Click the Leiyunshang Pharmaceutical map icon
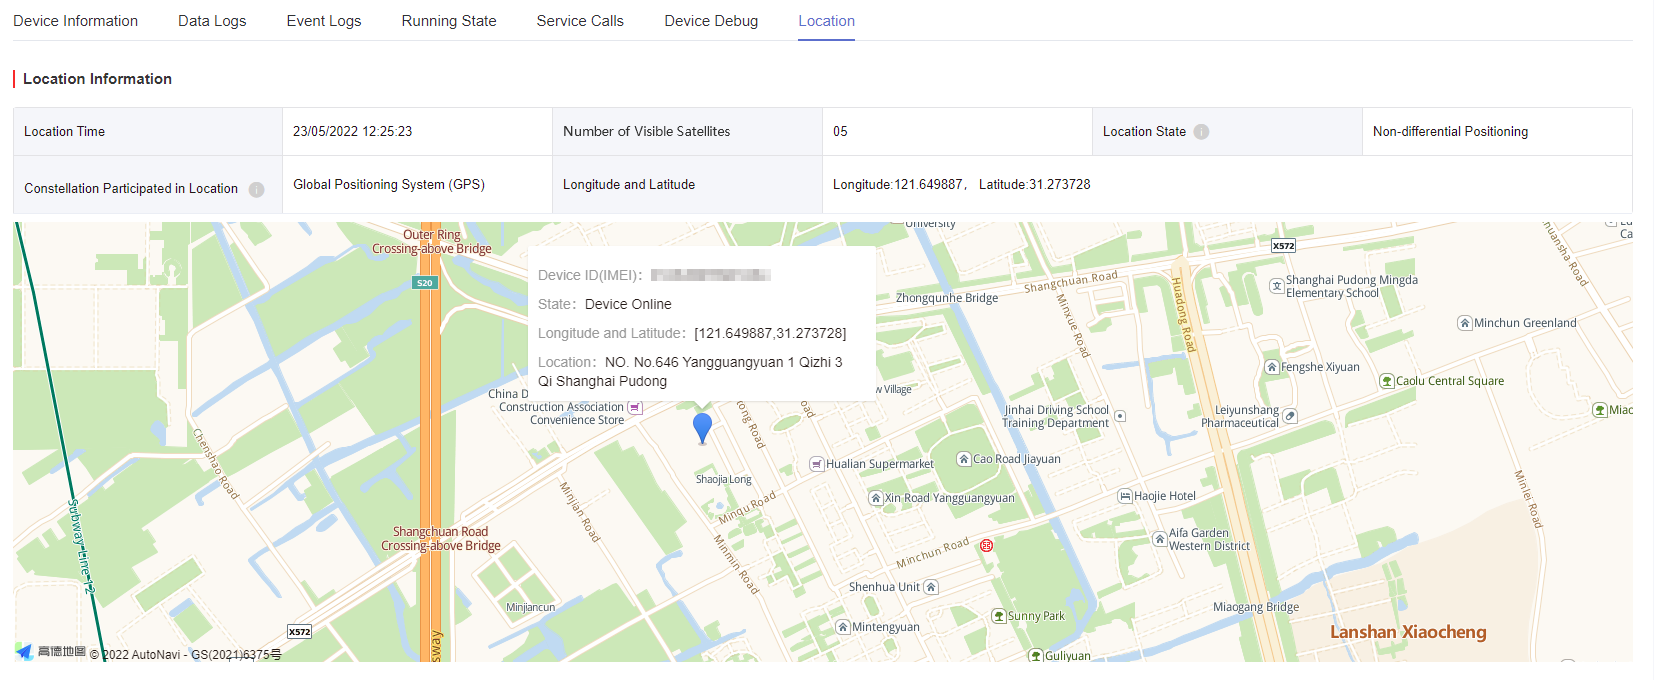Viewport: 1654px width, 680px height. pyautogui.click(x=1290, y=416)
